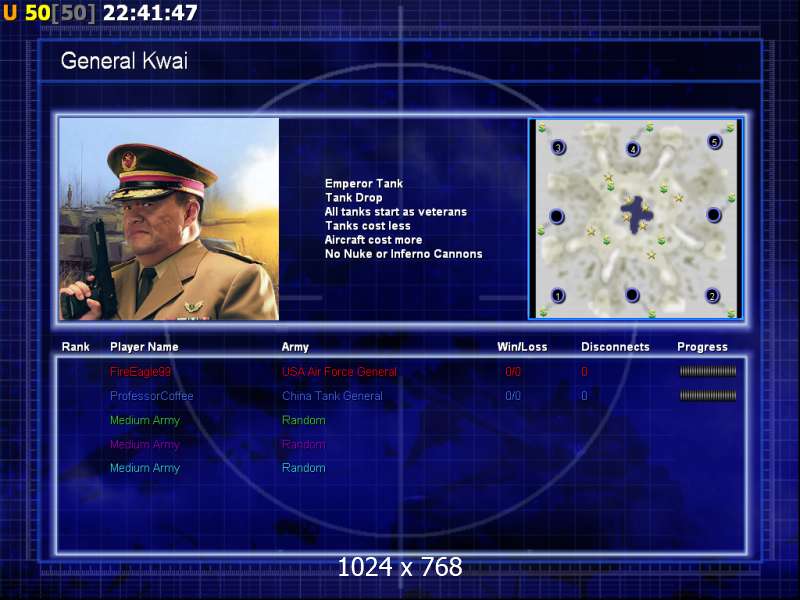Click the unnumbered start marker at minimap's bottom center
This screenshot has height=600, width=800.
632,295
